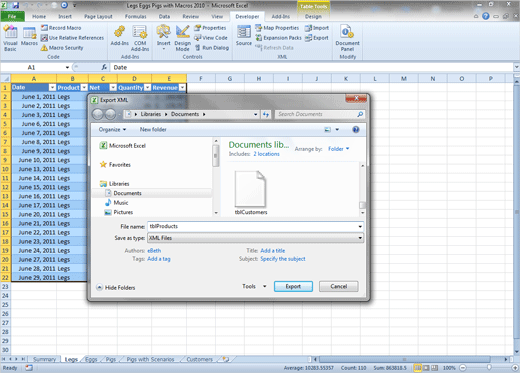Click the XML Export ribbon button

317,38
